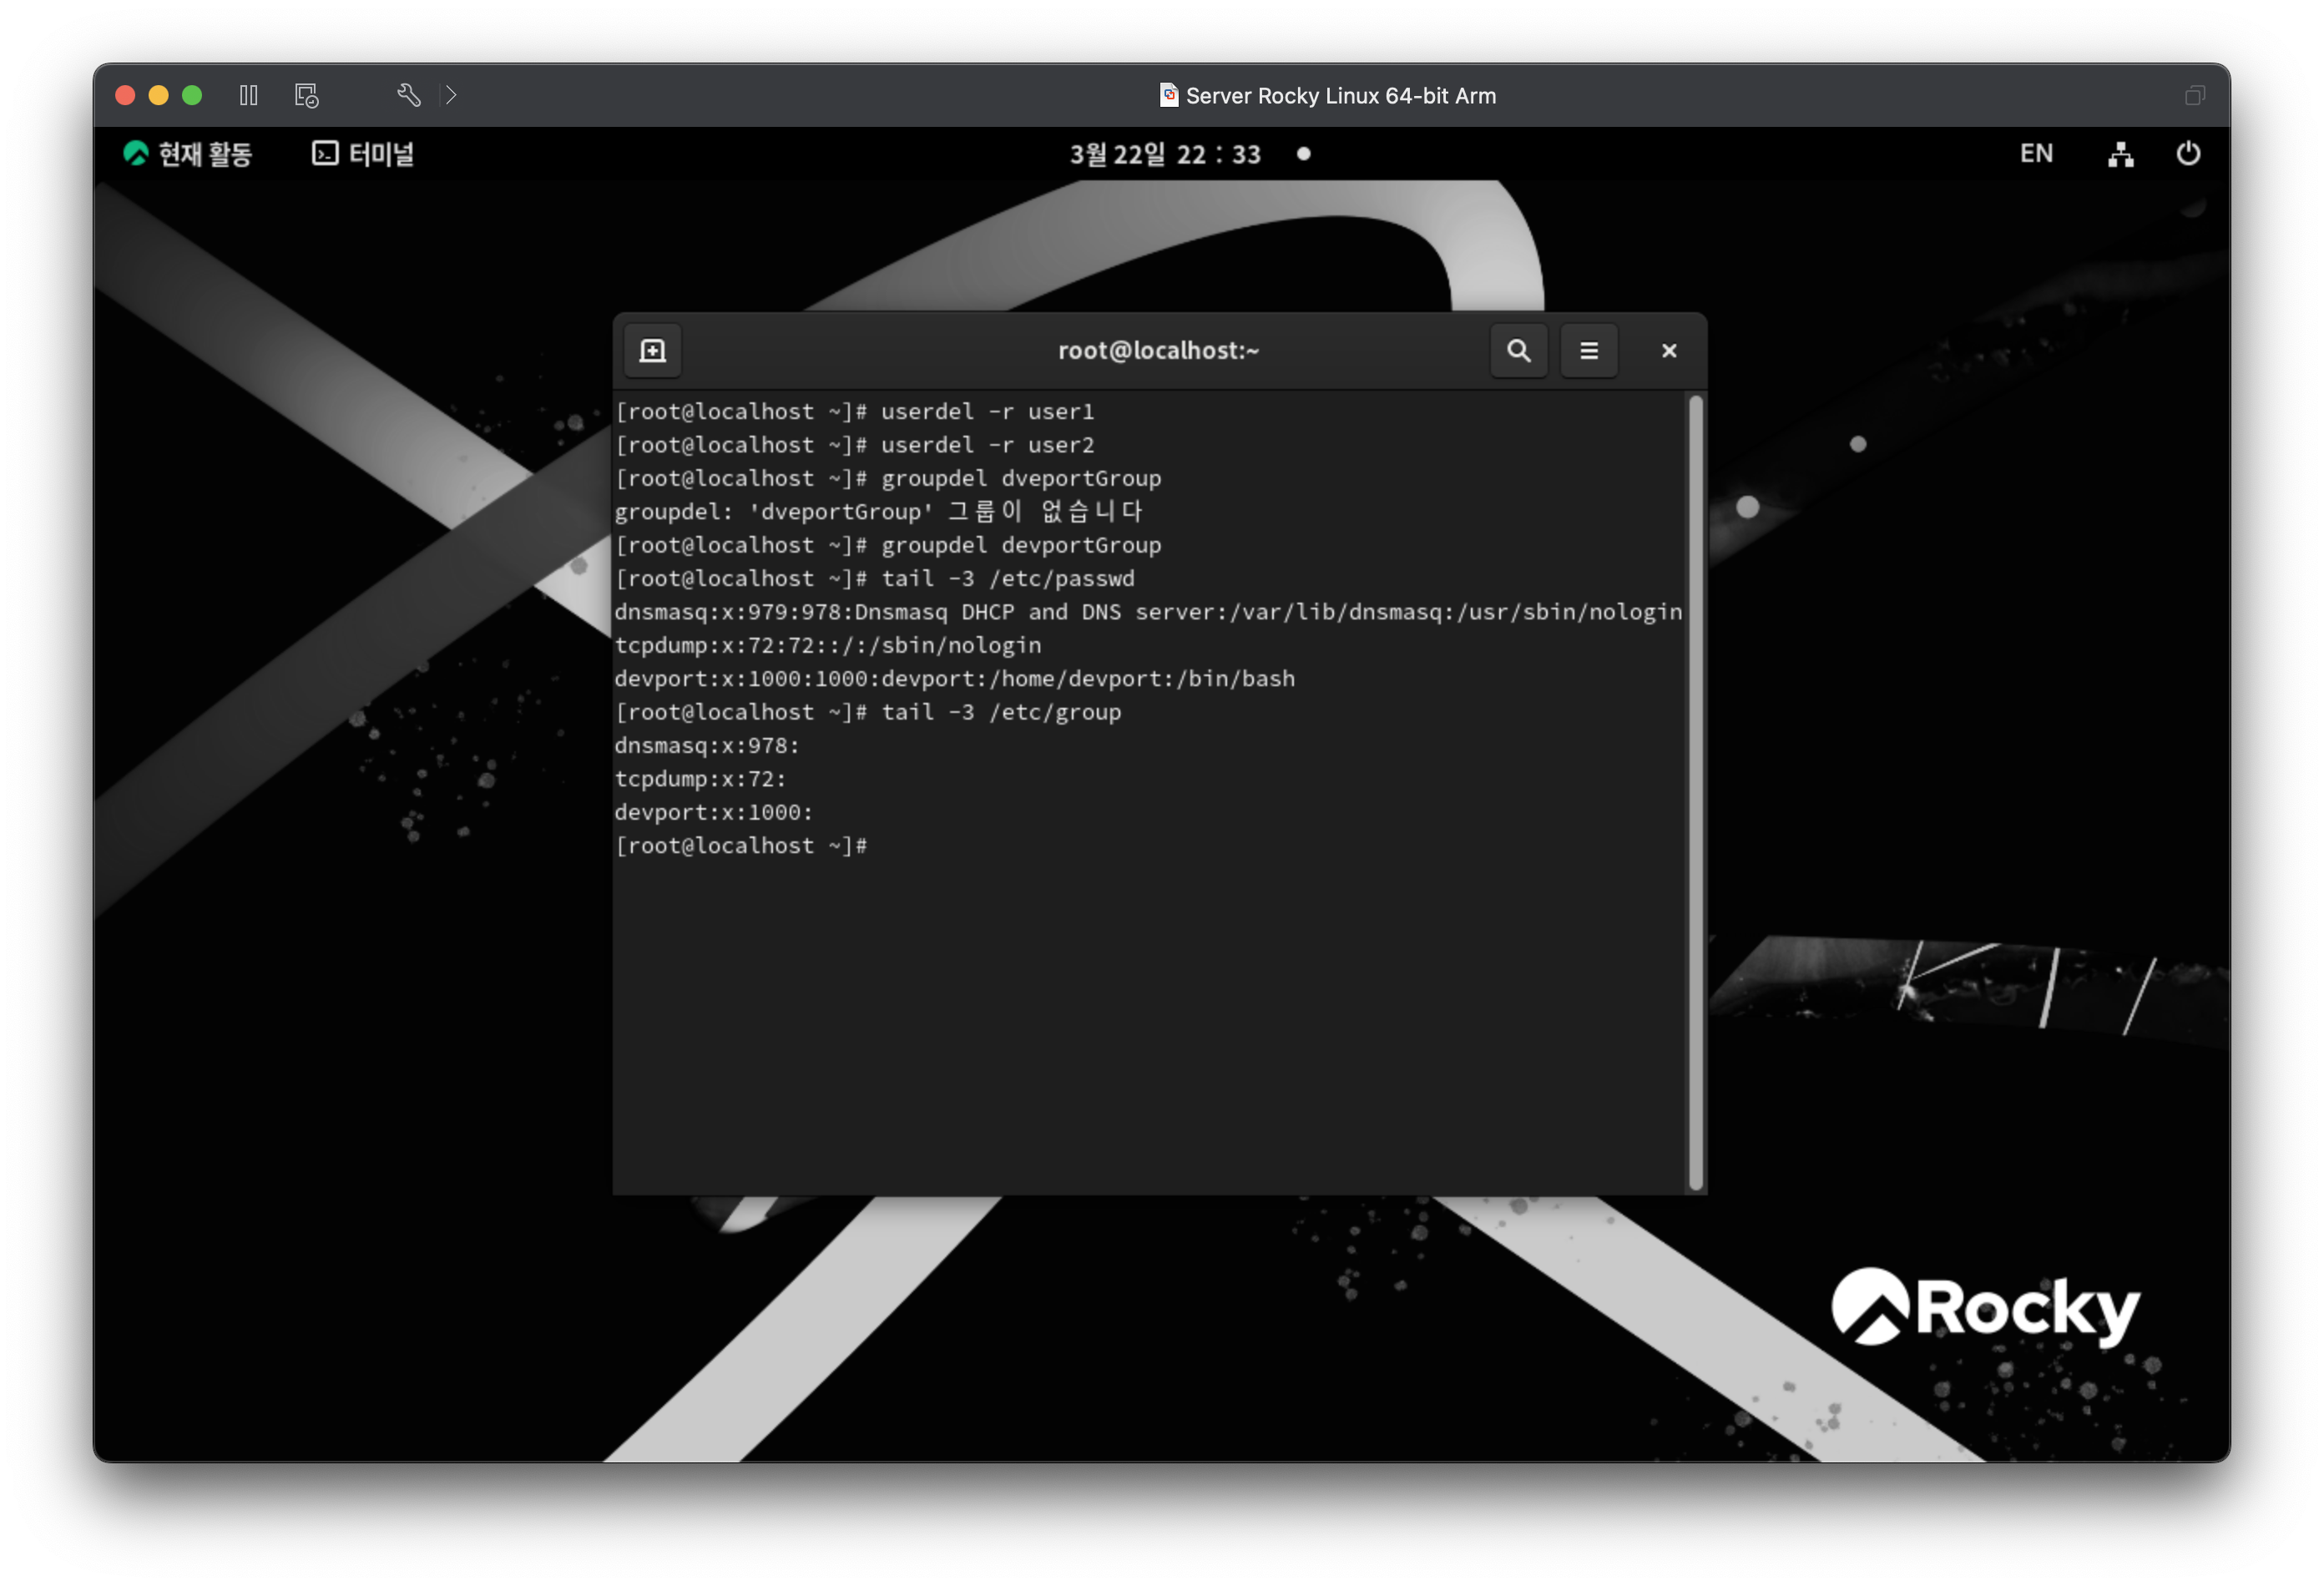
Task: Click the terminal search icon
Action: pyautogui.click(x=1518, y=351)
